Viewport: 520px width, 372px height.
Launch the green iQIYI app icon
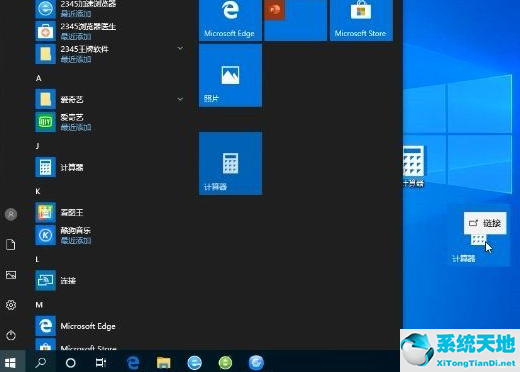pyautogui.click(x=45, y=122)
